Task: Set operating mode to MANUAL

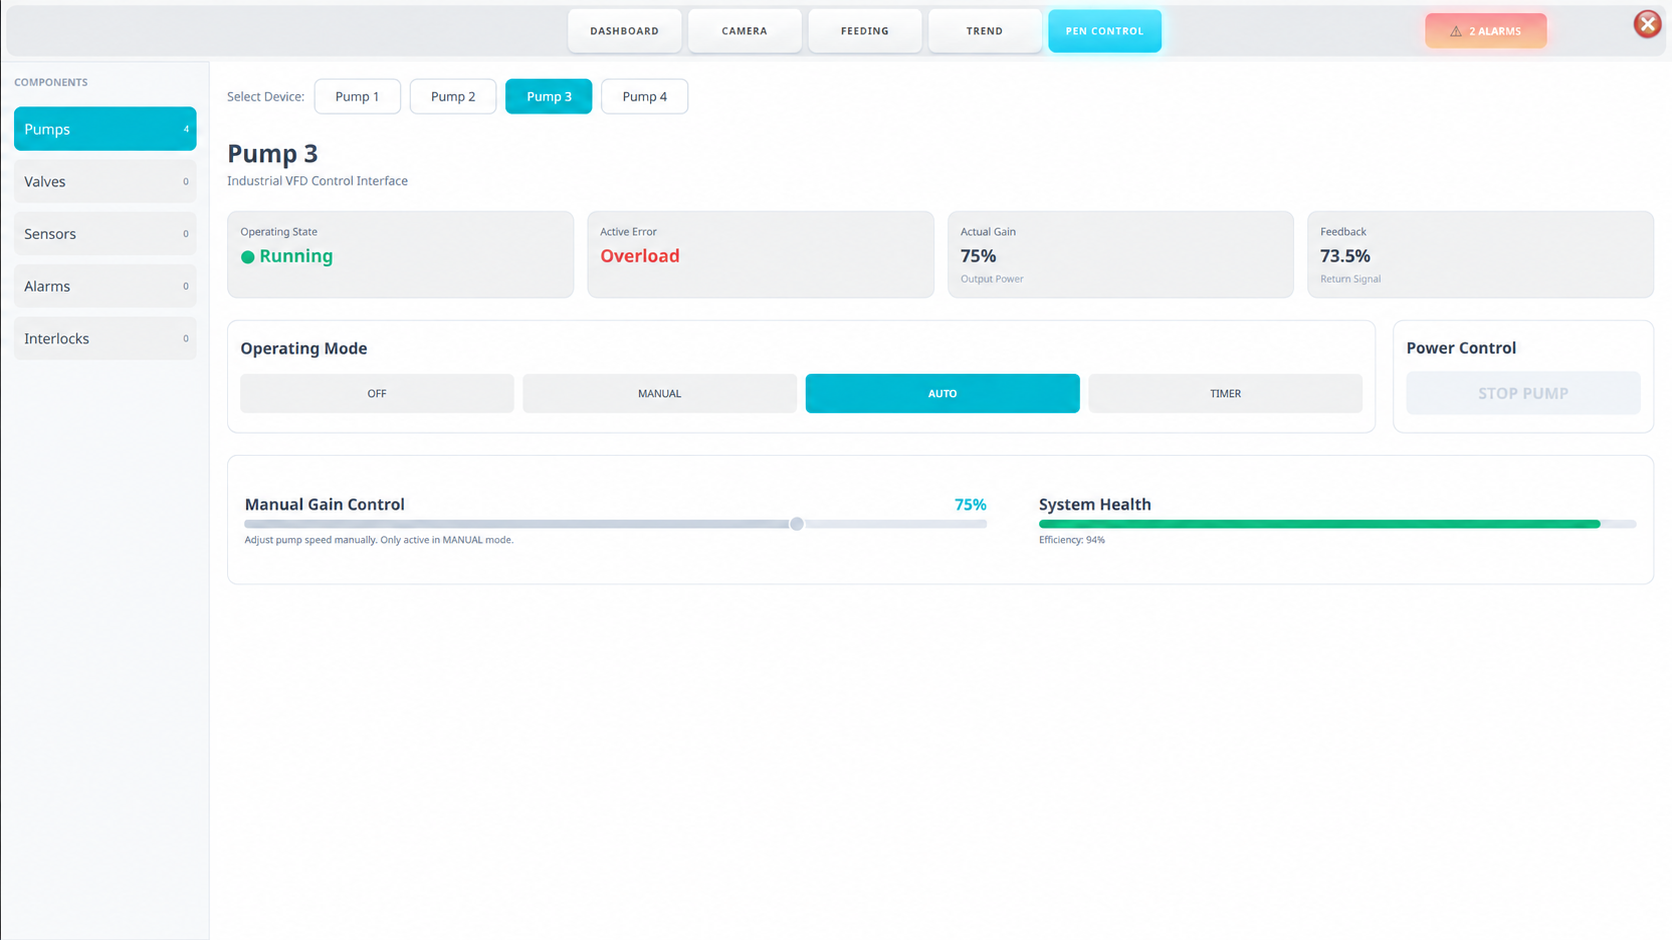Action: [x=660, y=393]
